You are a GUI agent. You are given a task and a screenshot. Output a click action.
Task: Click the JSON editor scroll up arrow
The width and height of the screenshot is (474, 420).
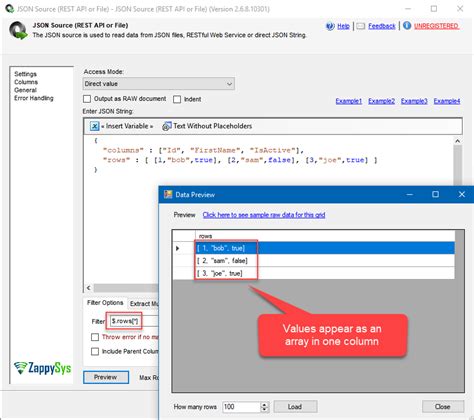[x=458, y=141]
